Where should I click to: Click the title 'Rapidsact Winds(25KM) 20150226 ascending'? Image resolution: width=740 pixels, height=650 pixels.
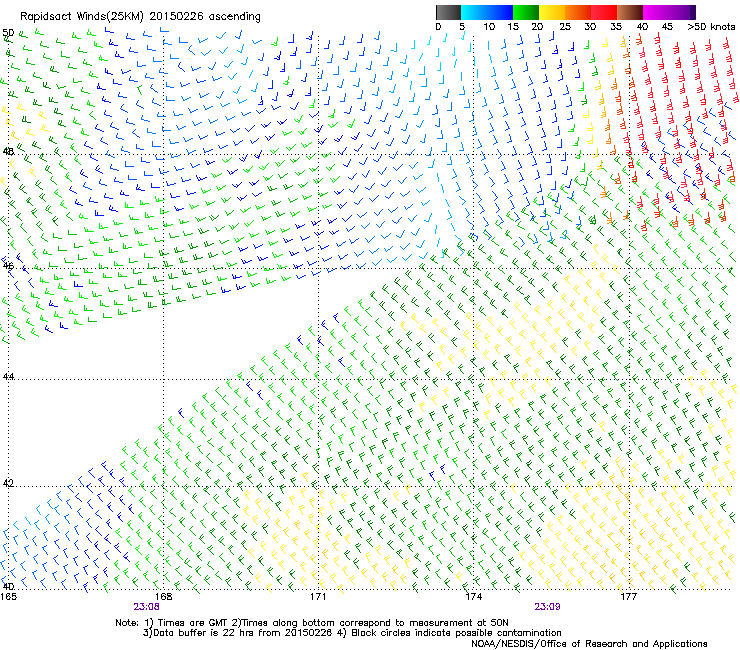pyautogui.click(x=140, y=17)
